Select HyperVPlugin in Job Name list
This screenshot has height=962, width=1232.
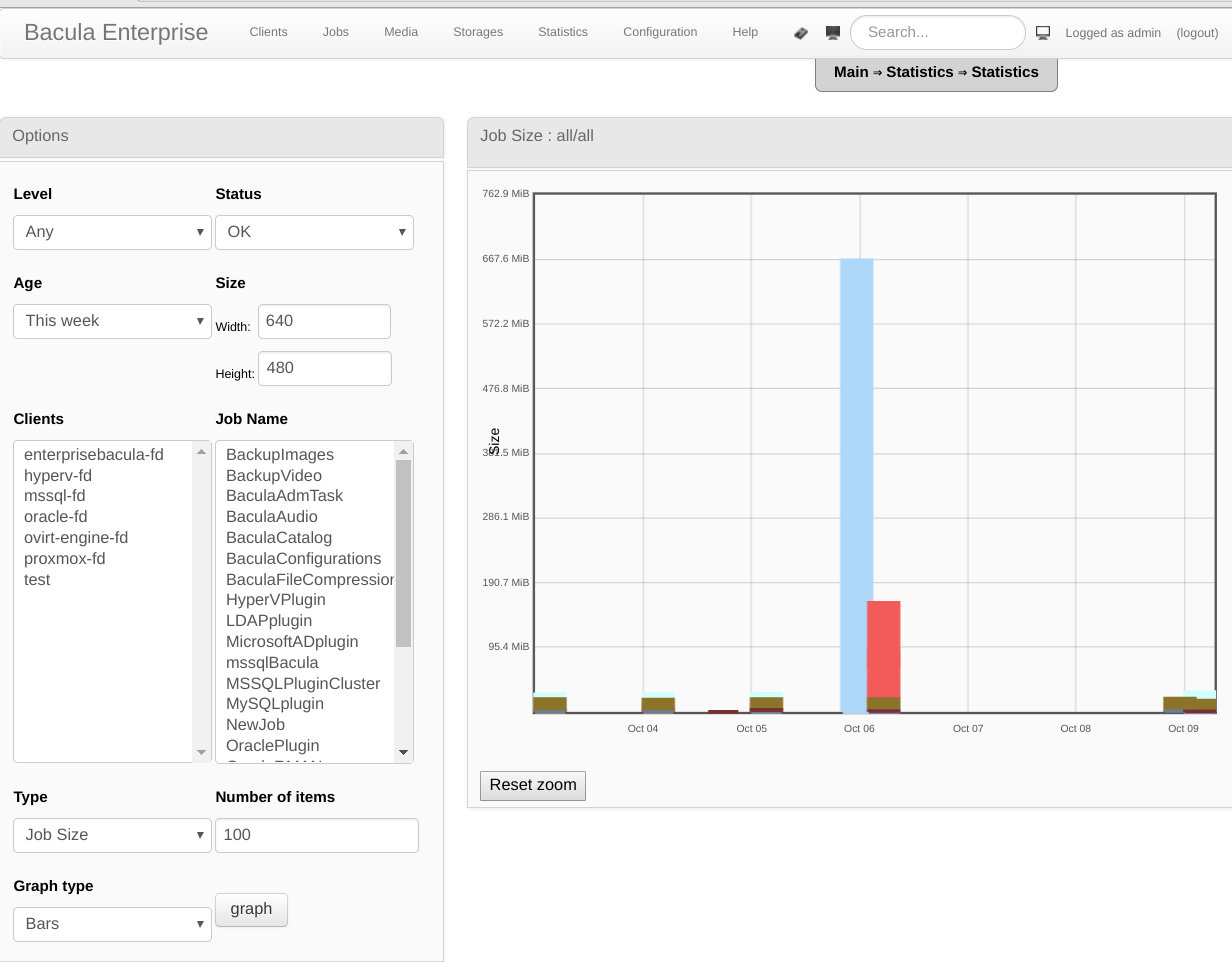coord(305,600)
